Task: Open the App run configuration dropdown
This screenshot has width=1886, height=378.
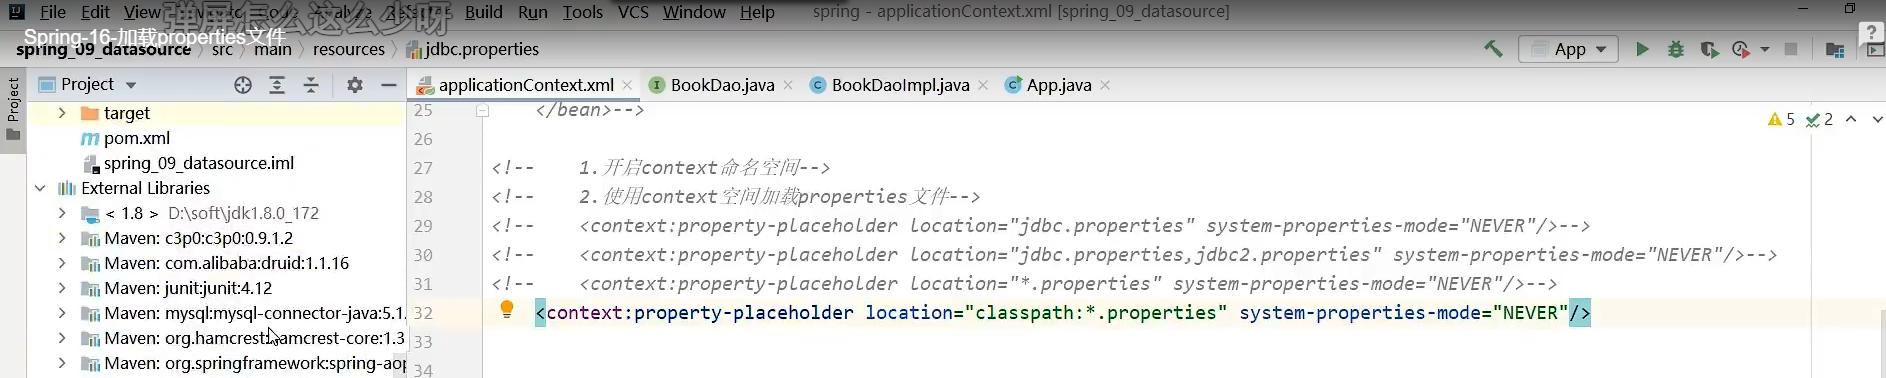Action: tap(1568, 49)
